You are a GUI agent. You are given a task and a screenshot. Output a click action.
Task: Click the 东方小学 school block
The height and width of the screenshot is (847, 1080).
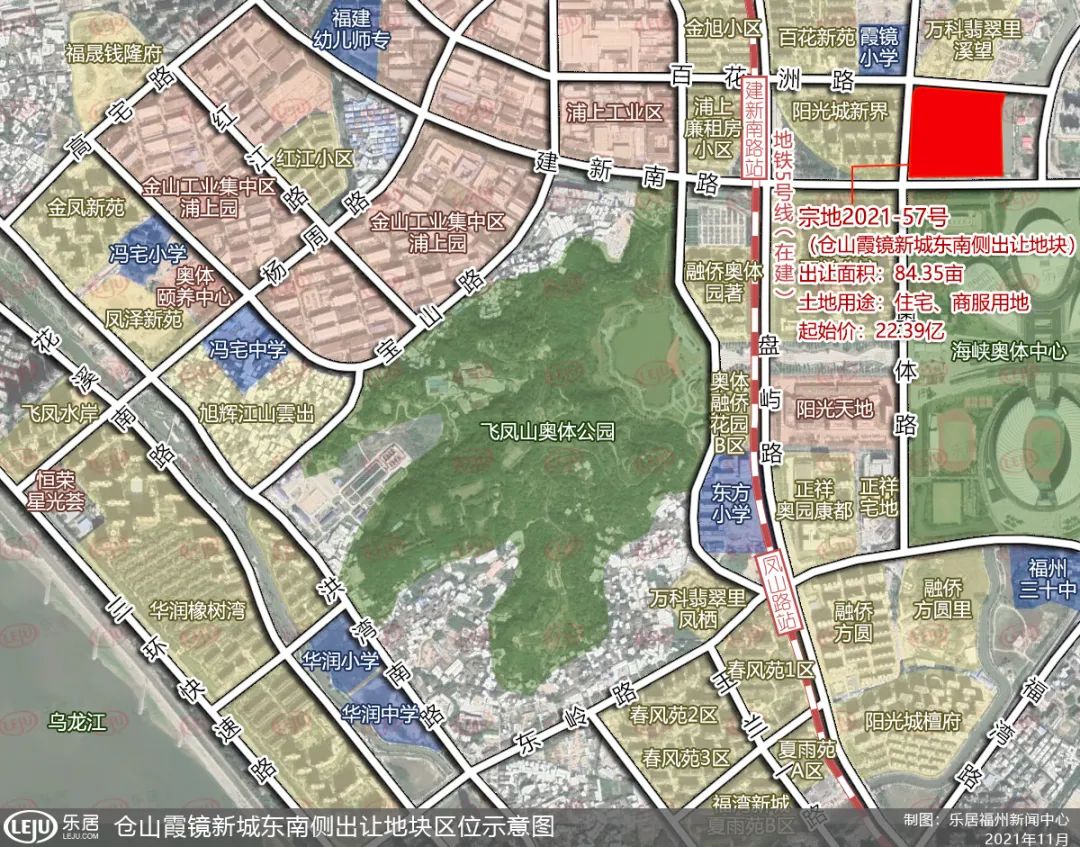[731, 503]
